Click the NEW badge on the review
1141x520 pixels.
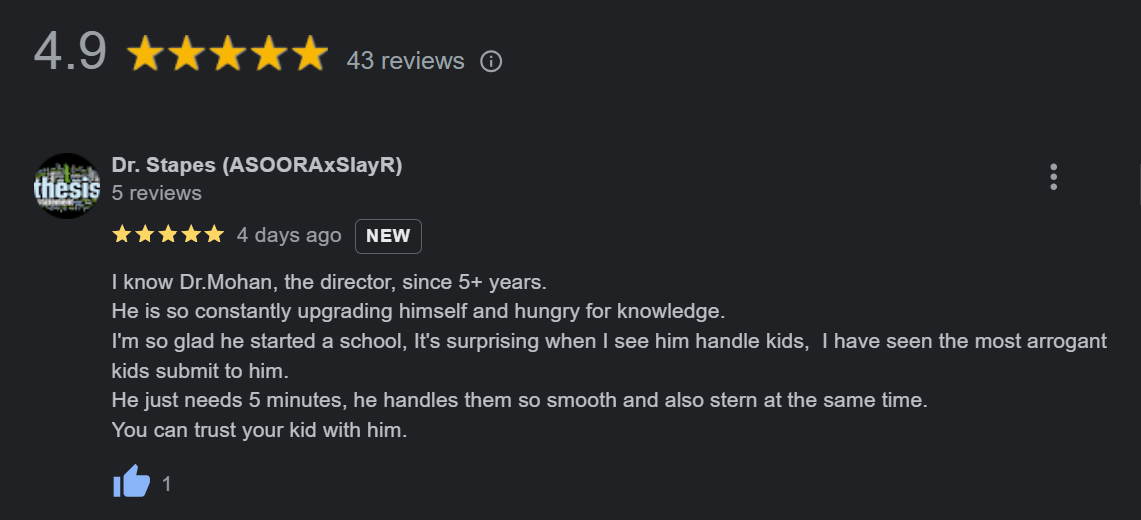tap(388, 236)
